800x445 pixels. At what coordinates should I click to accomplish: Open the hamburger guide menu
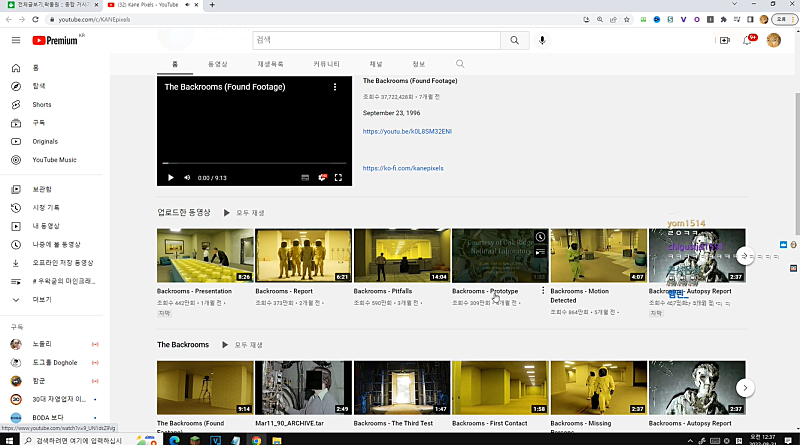tap(15, 40)
